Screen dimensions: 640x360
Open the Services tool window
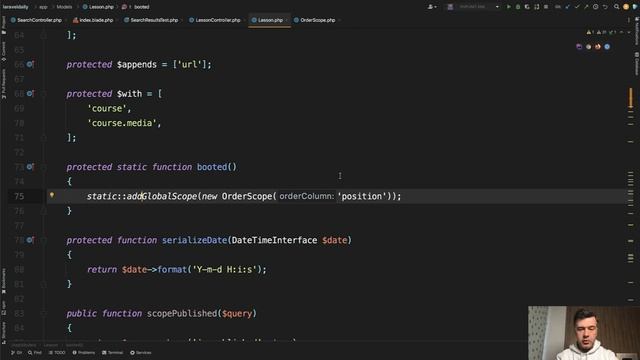point(141,353)
